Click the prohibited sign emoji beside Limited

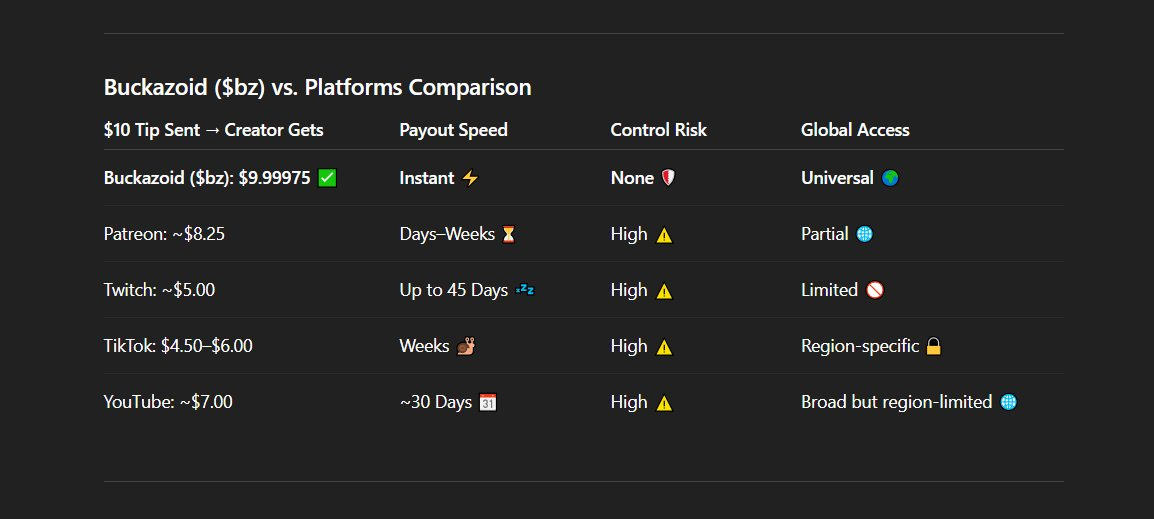874,290
